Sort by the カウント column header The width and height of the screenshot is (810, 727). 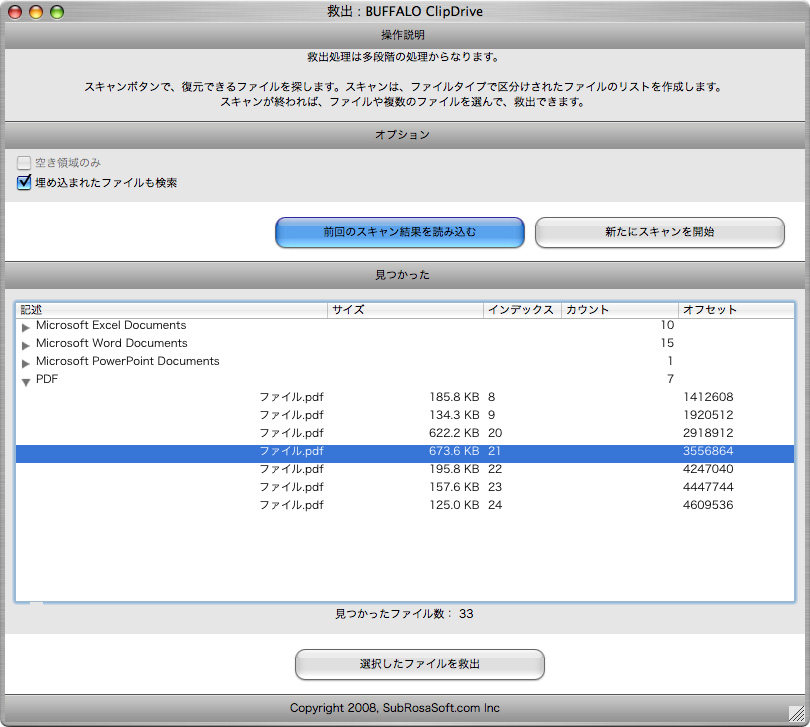[620, 310]
